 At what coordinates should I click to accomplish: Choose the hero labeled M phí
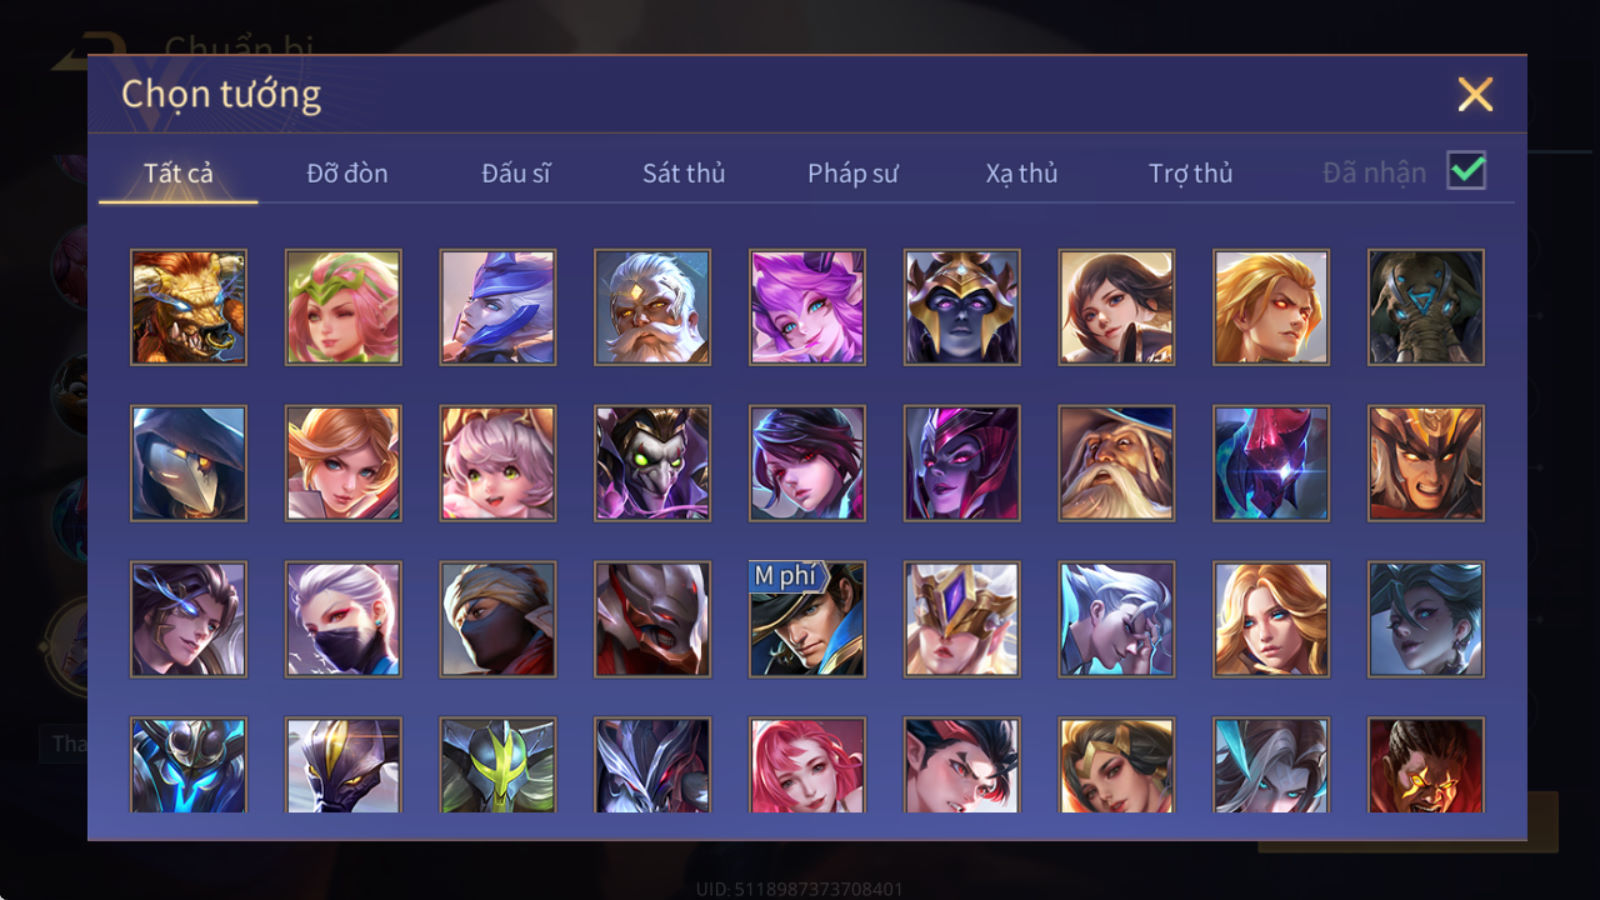807,619
